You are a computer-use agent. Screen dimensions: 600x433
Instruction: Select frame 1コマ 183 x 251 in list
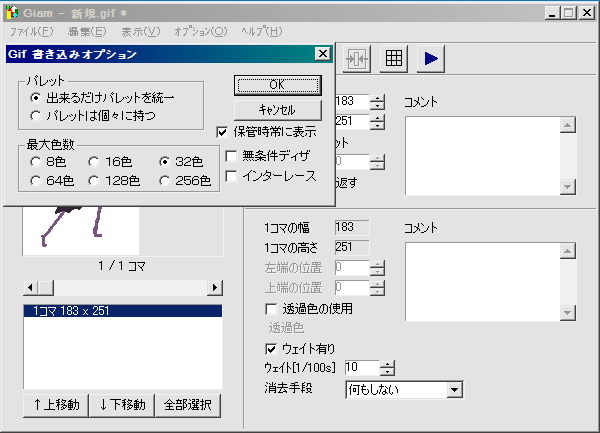pos(121,311)
